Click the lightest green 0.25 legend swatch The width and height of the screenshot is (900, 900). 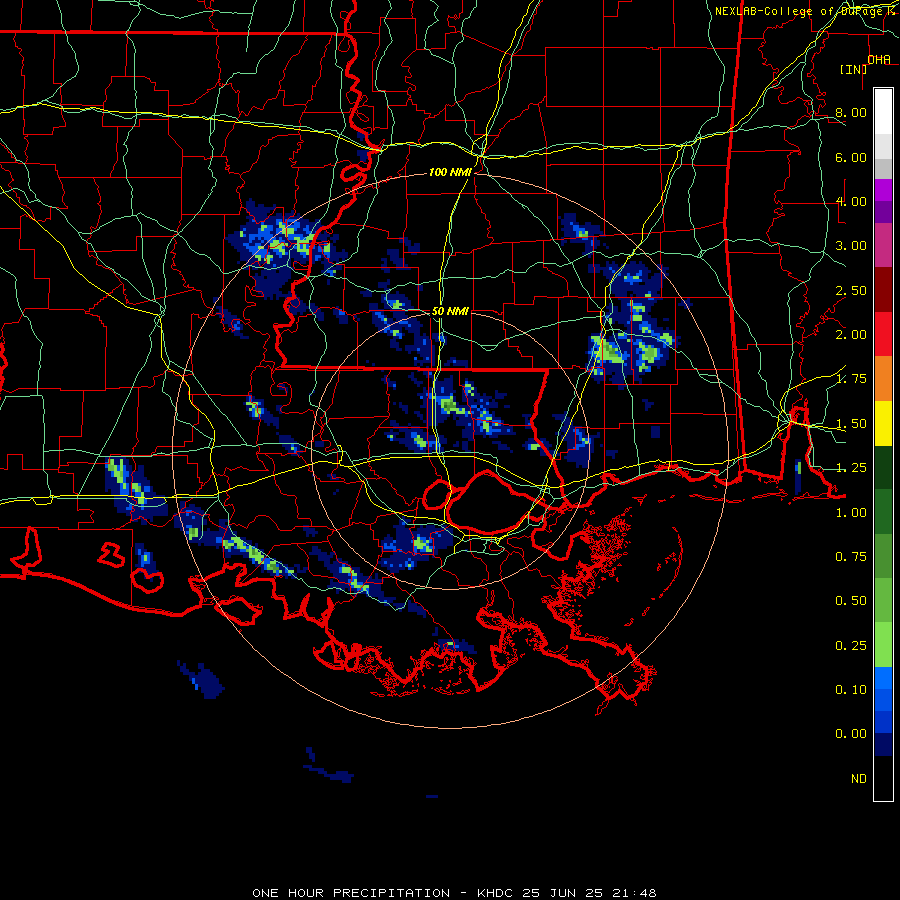click(883, 645)
